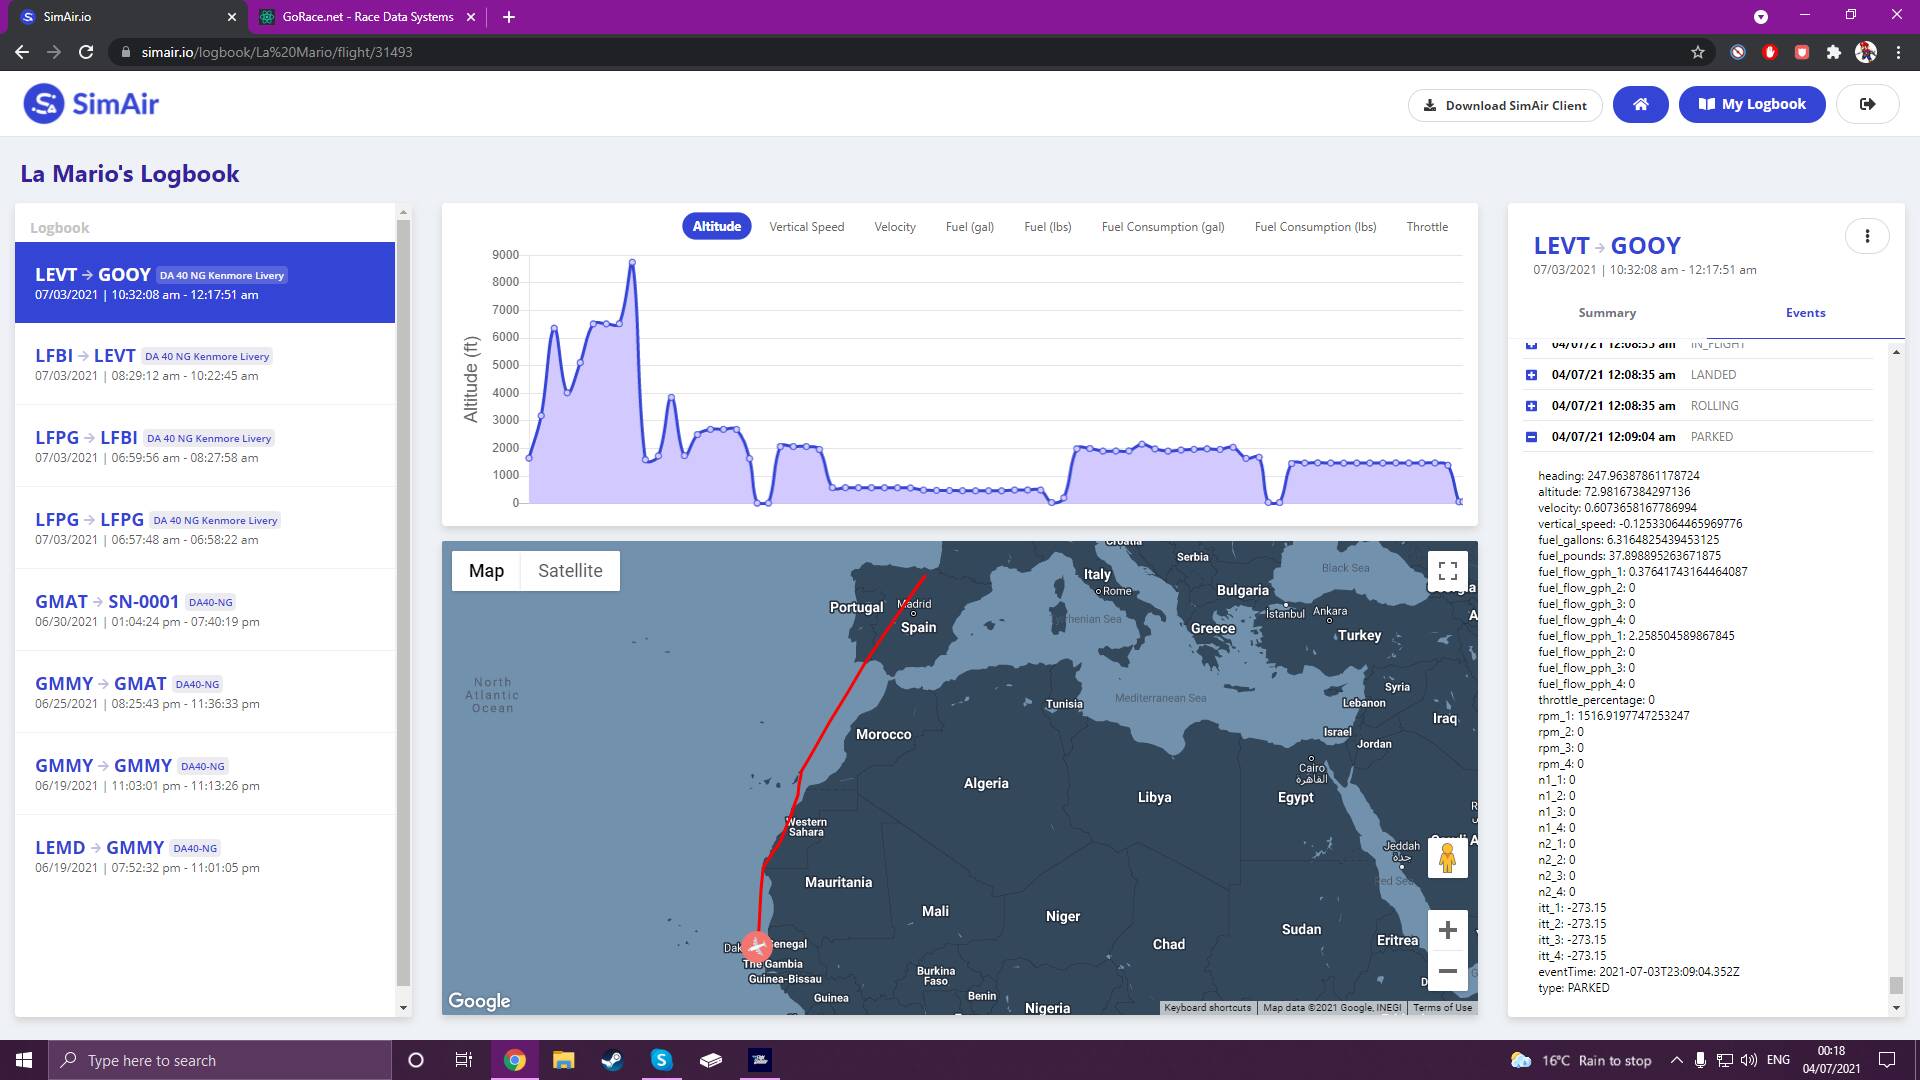
Task: Open My Logbook button
Action: pyautogui.click(x=1751, y=104)
